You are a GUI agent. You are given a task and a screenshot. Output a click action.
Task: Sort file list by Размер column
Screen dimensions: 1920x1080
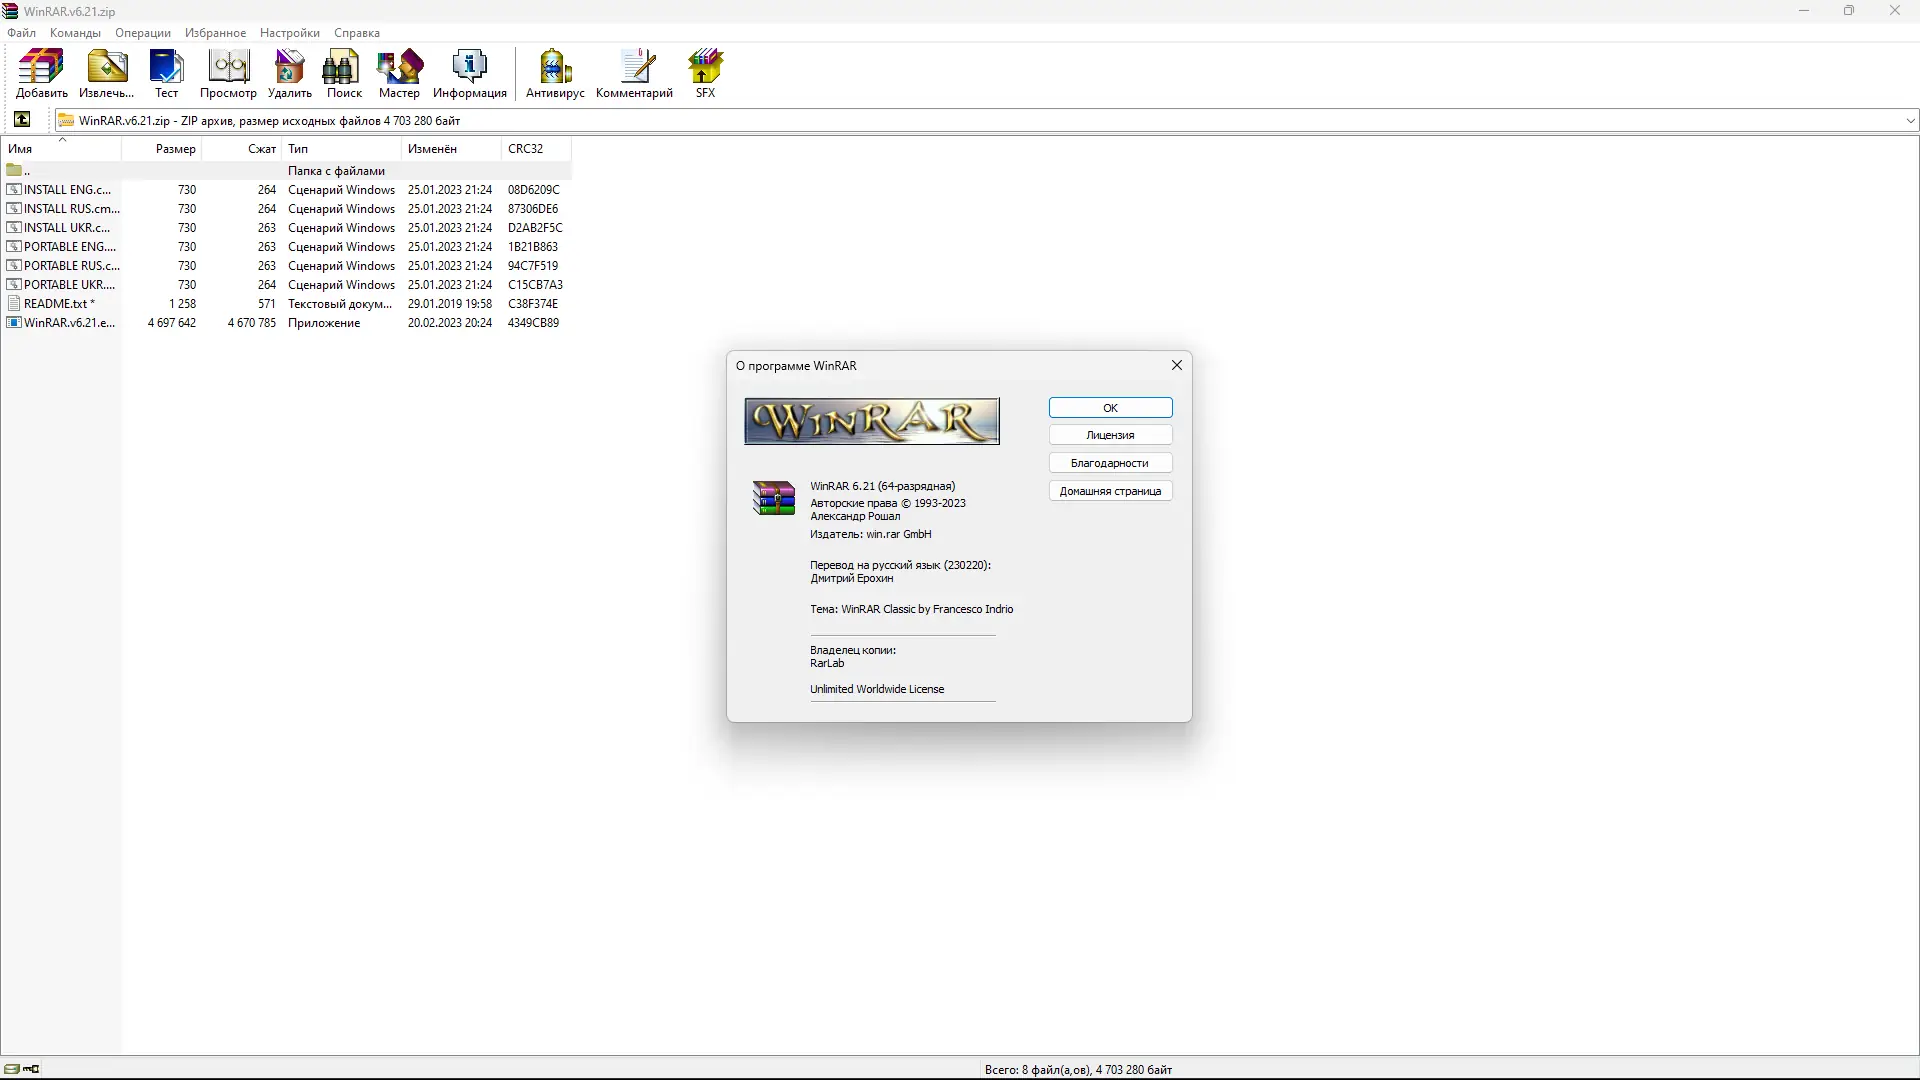[x=175, y=149]
